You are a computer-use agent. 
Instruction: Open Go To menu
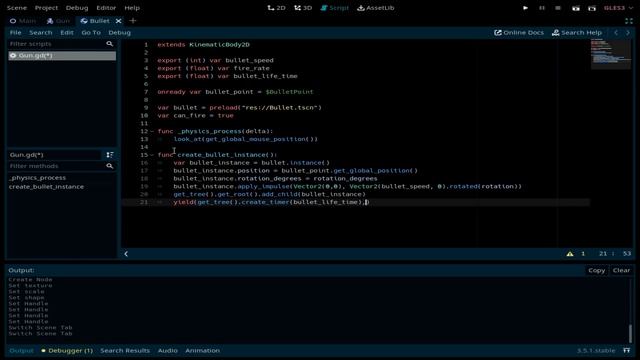pyautogui.click(x=91, y=32)
